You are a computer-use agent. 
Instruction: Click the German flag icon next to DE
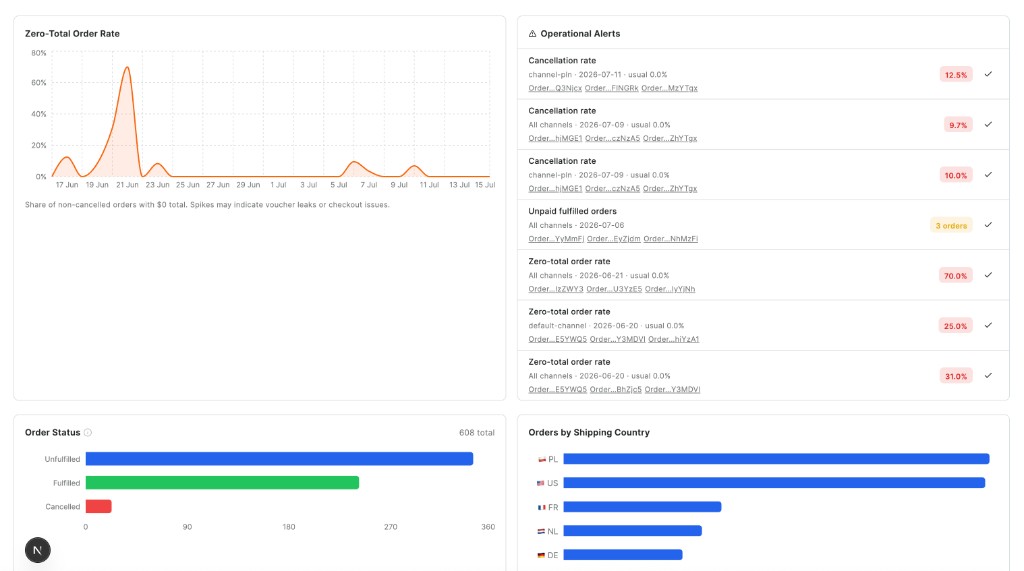[541, 555]
